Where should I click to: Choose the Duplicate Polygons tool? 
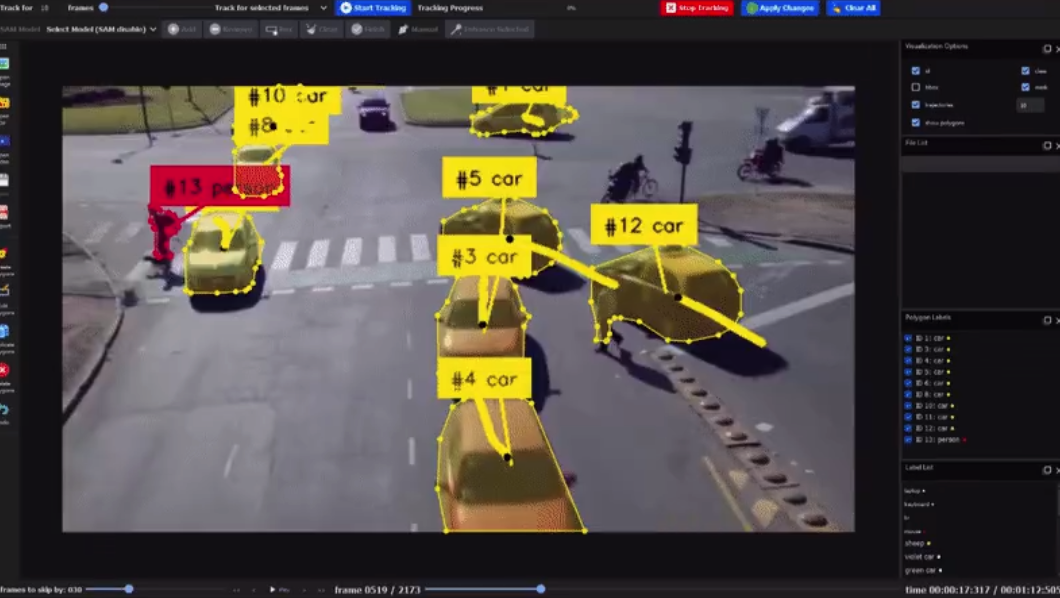(4, 331)
